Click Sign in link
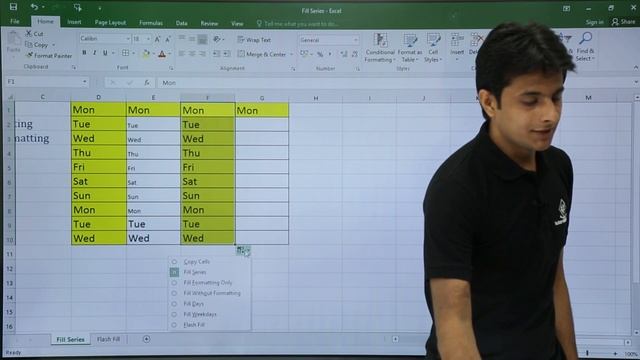This screenshot has width=640, height=360. (x=595, y=22)
